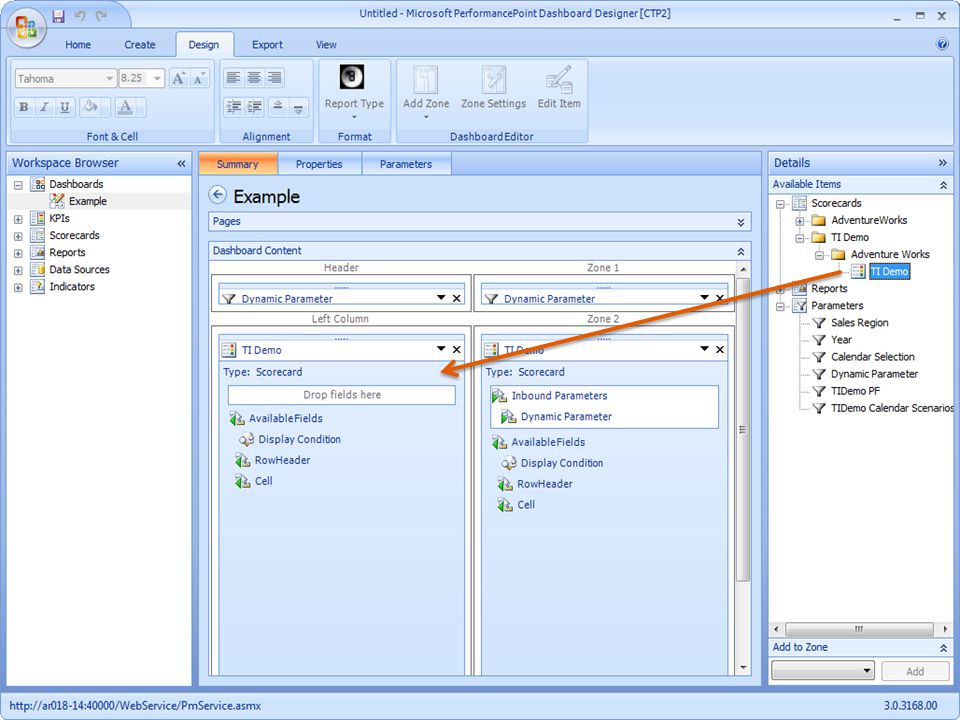Viewport: 960px width, 720px height.
Task: Toggle Italic formatting
Action: point(44,107)
